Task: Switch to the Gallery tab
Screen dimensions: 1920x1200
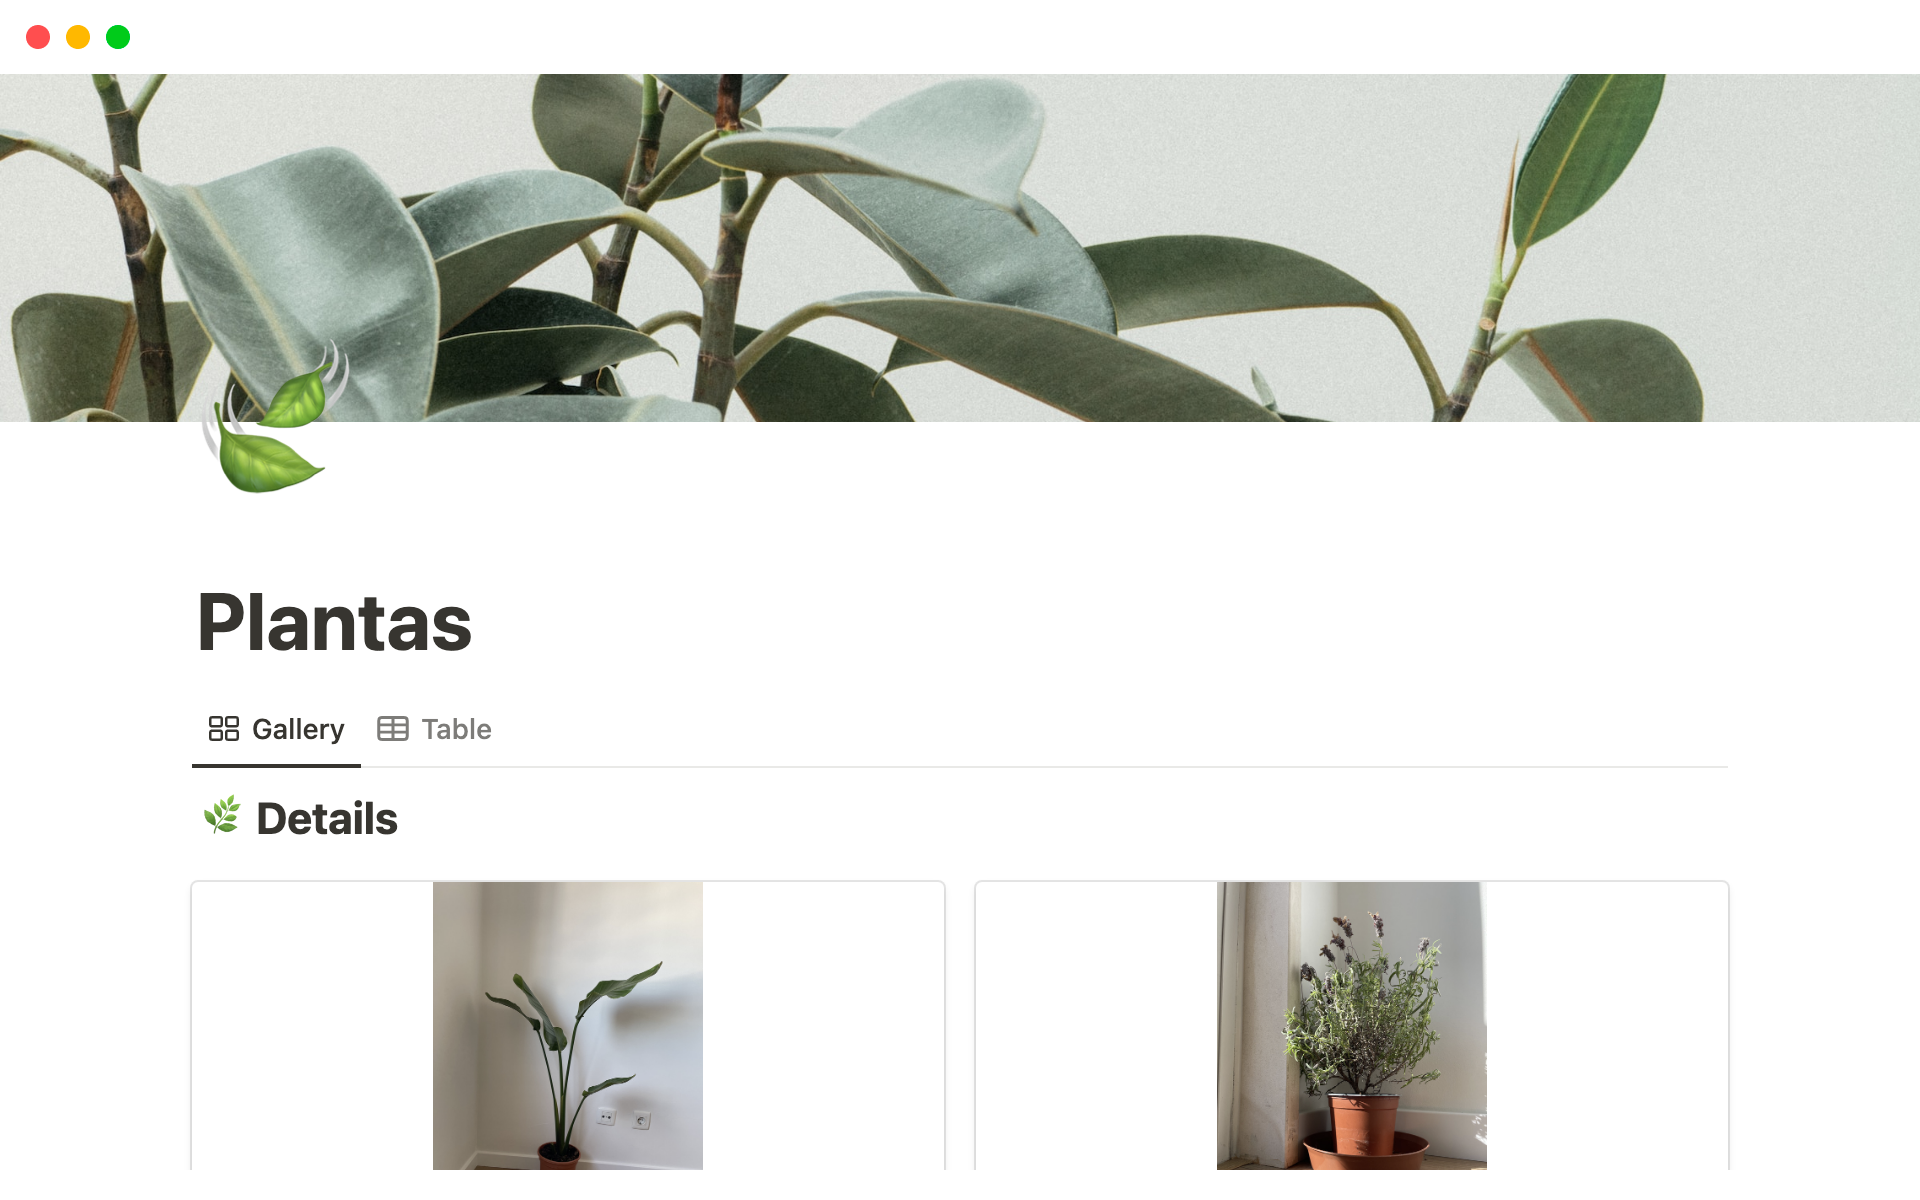Action: (276, 729)
